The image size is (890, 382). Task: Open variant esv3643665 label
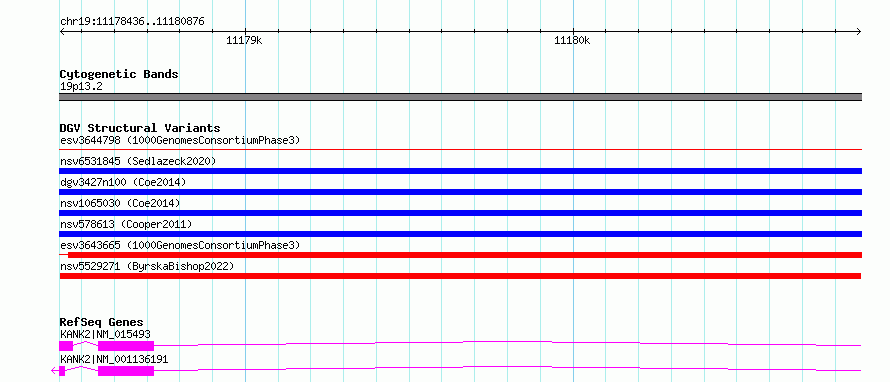tap(180, 245)
